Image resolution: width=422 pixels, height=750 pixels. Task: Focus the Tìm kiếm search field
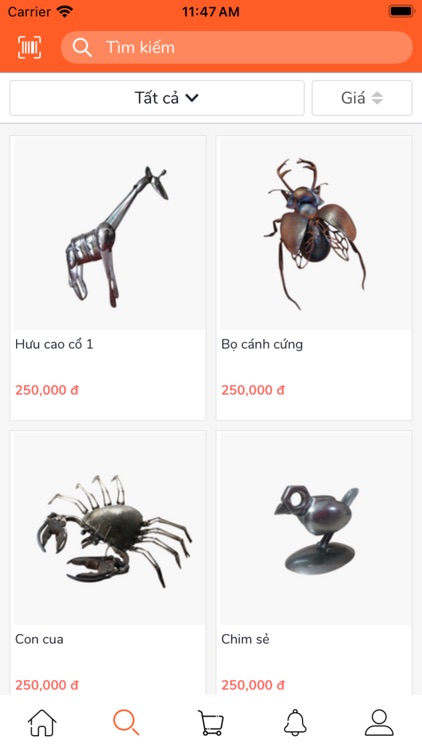[236, 47]
